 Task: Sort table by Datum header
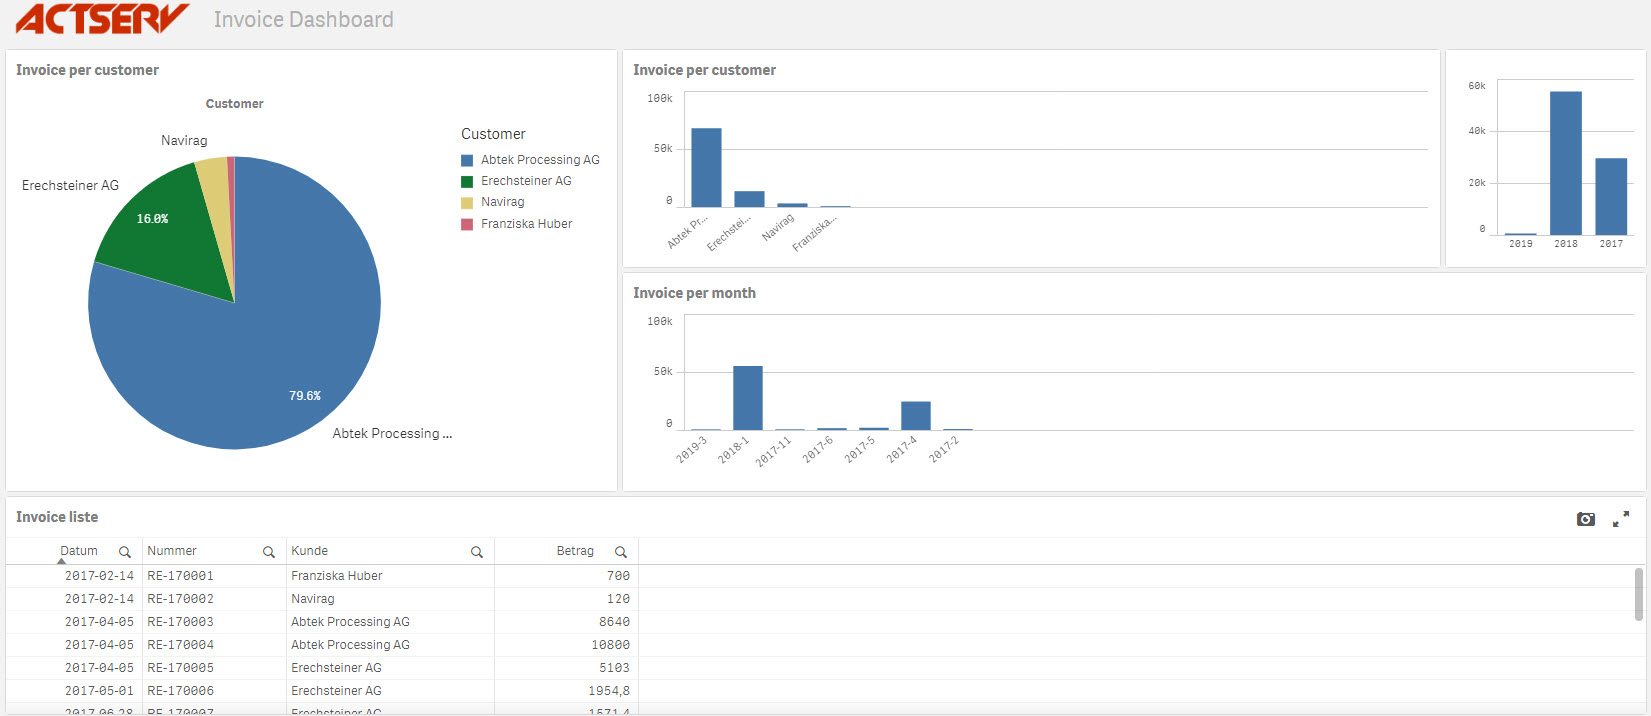coord(79,551)
